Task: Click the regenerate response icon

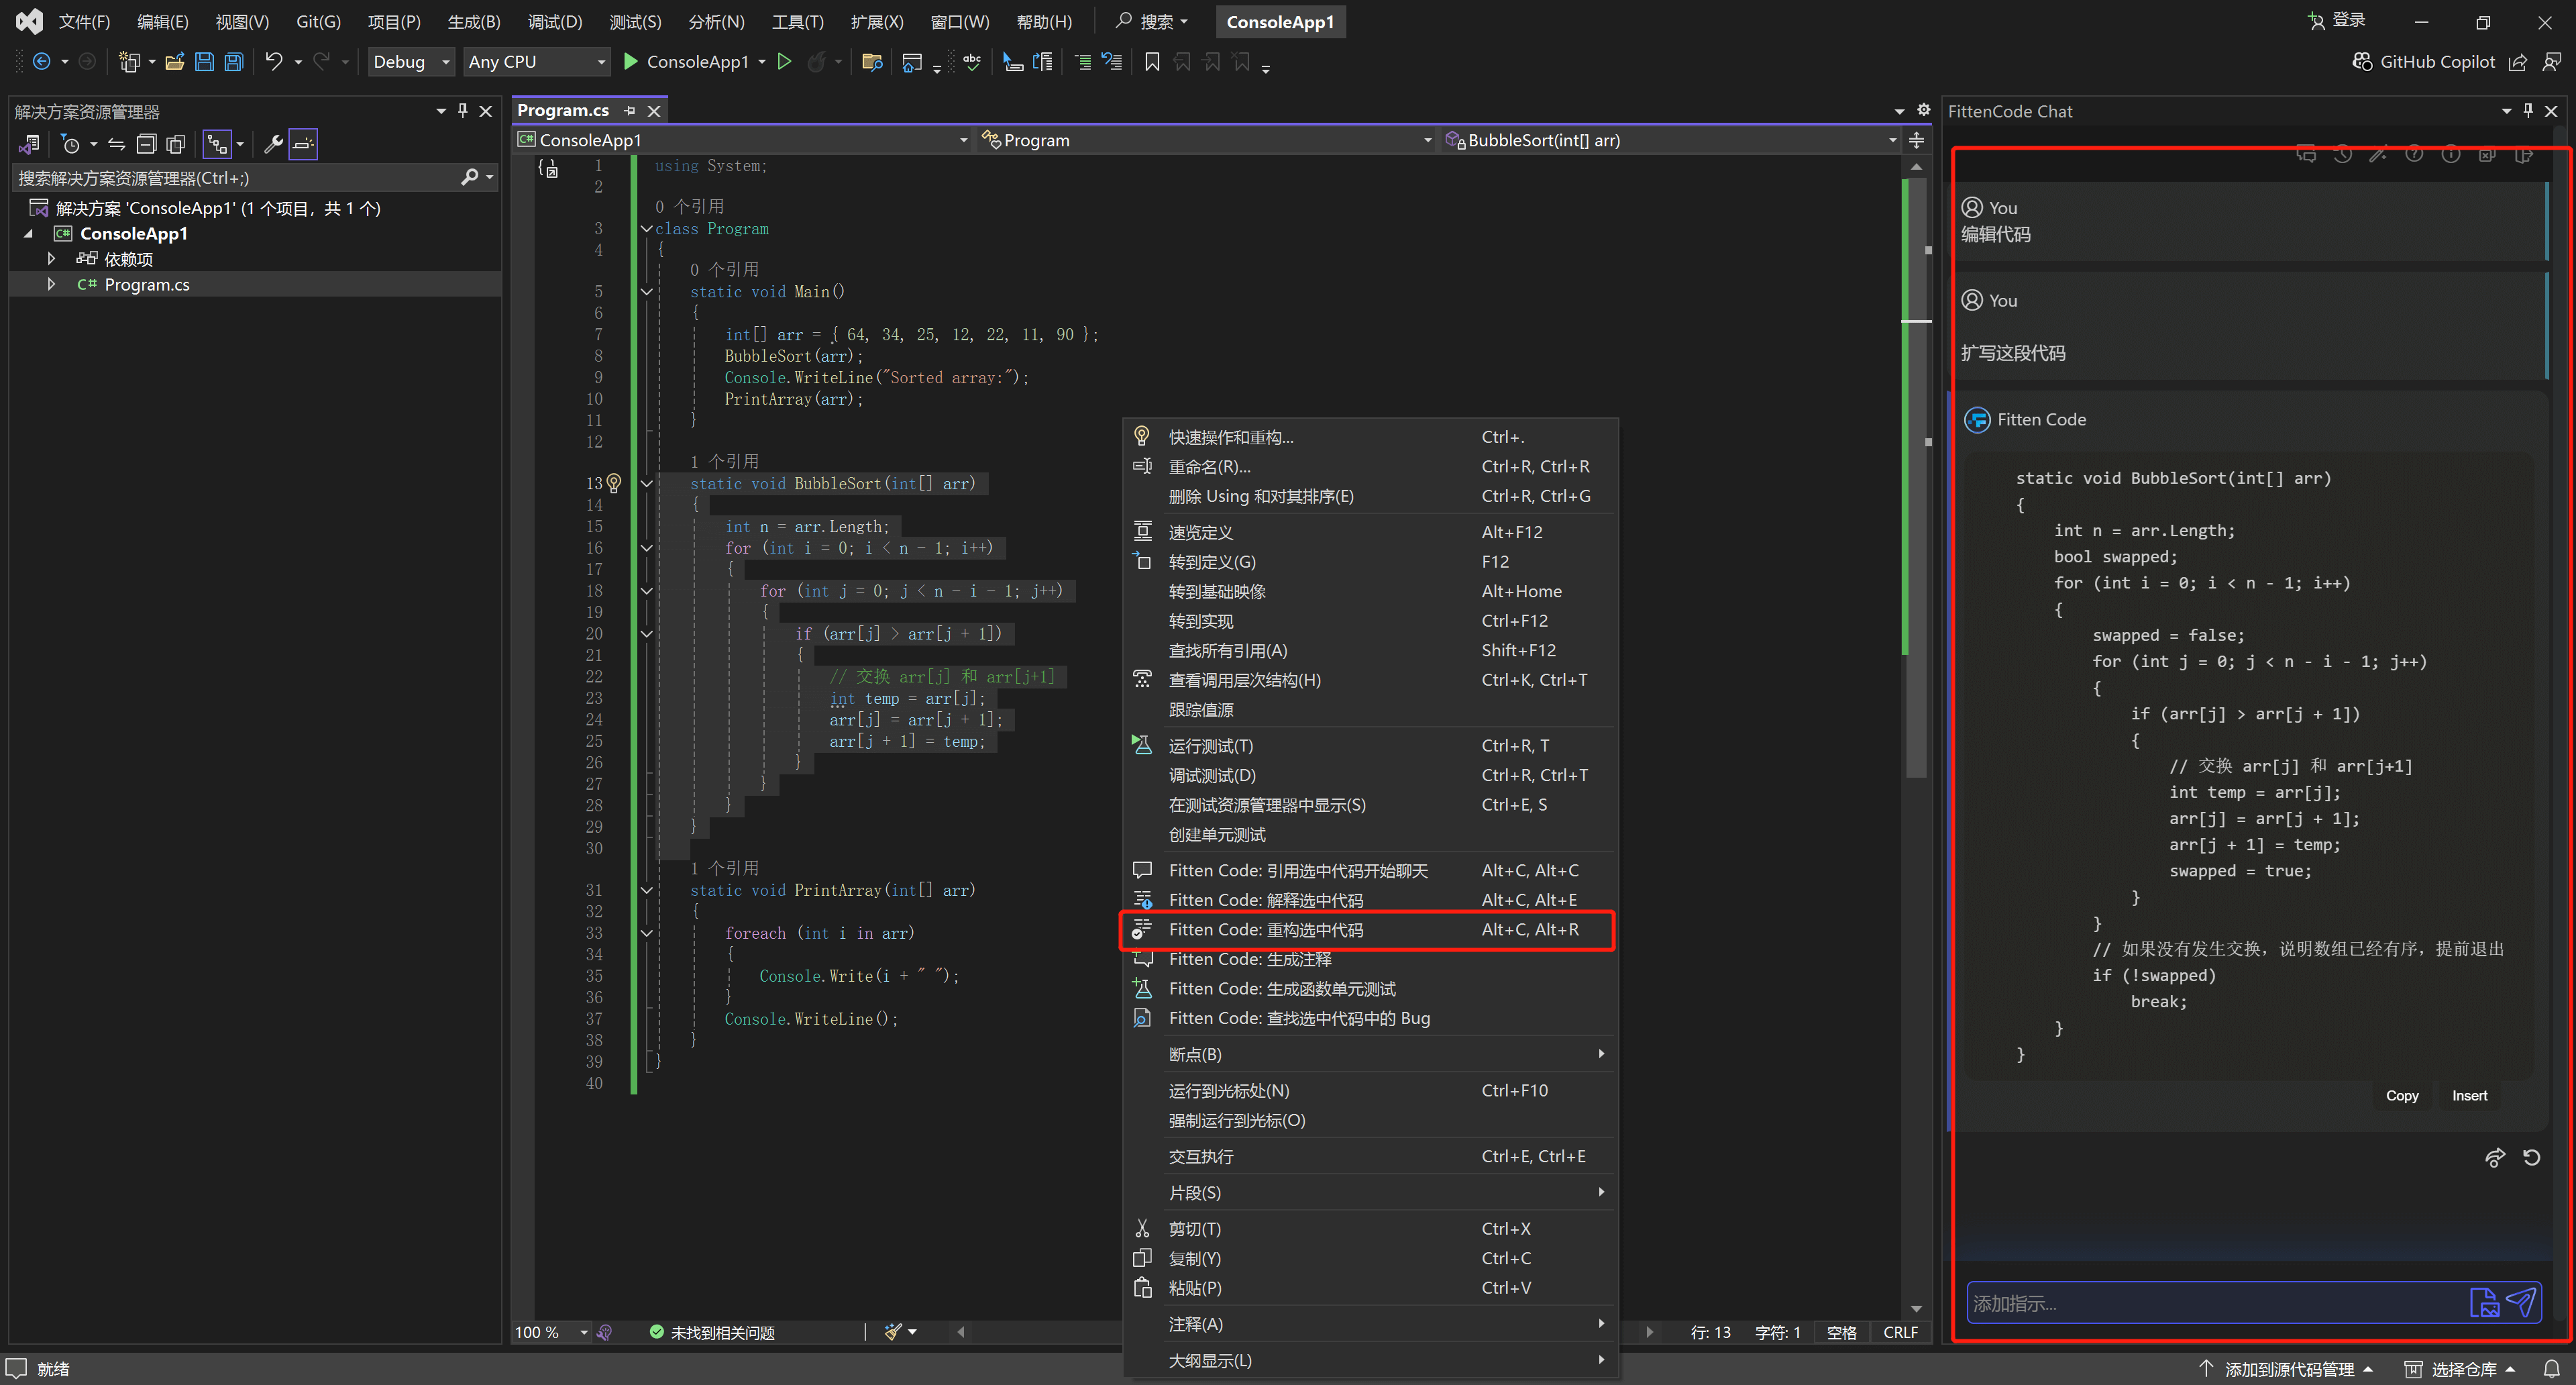Action: [2531, 1157]
